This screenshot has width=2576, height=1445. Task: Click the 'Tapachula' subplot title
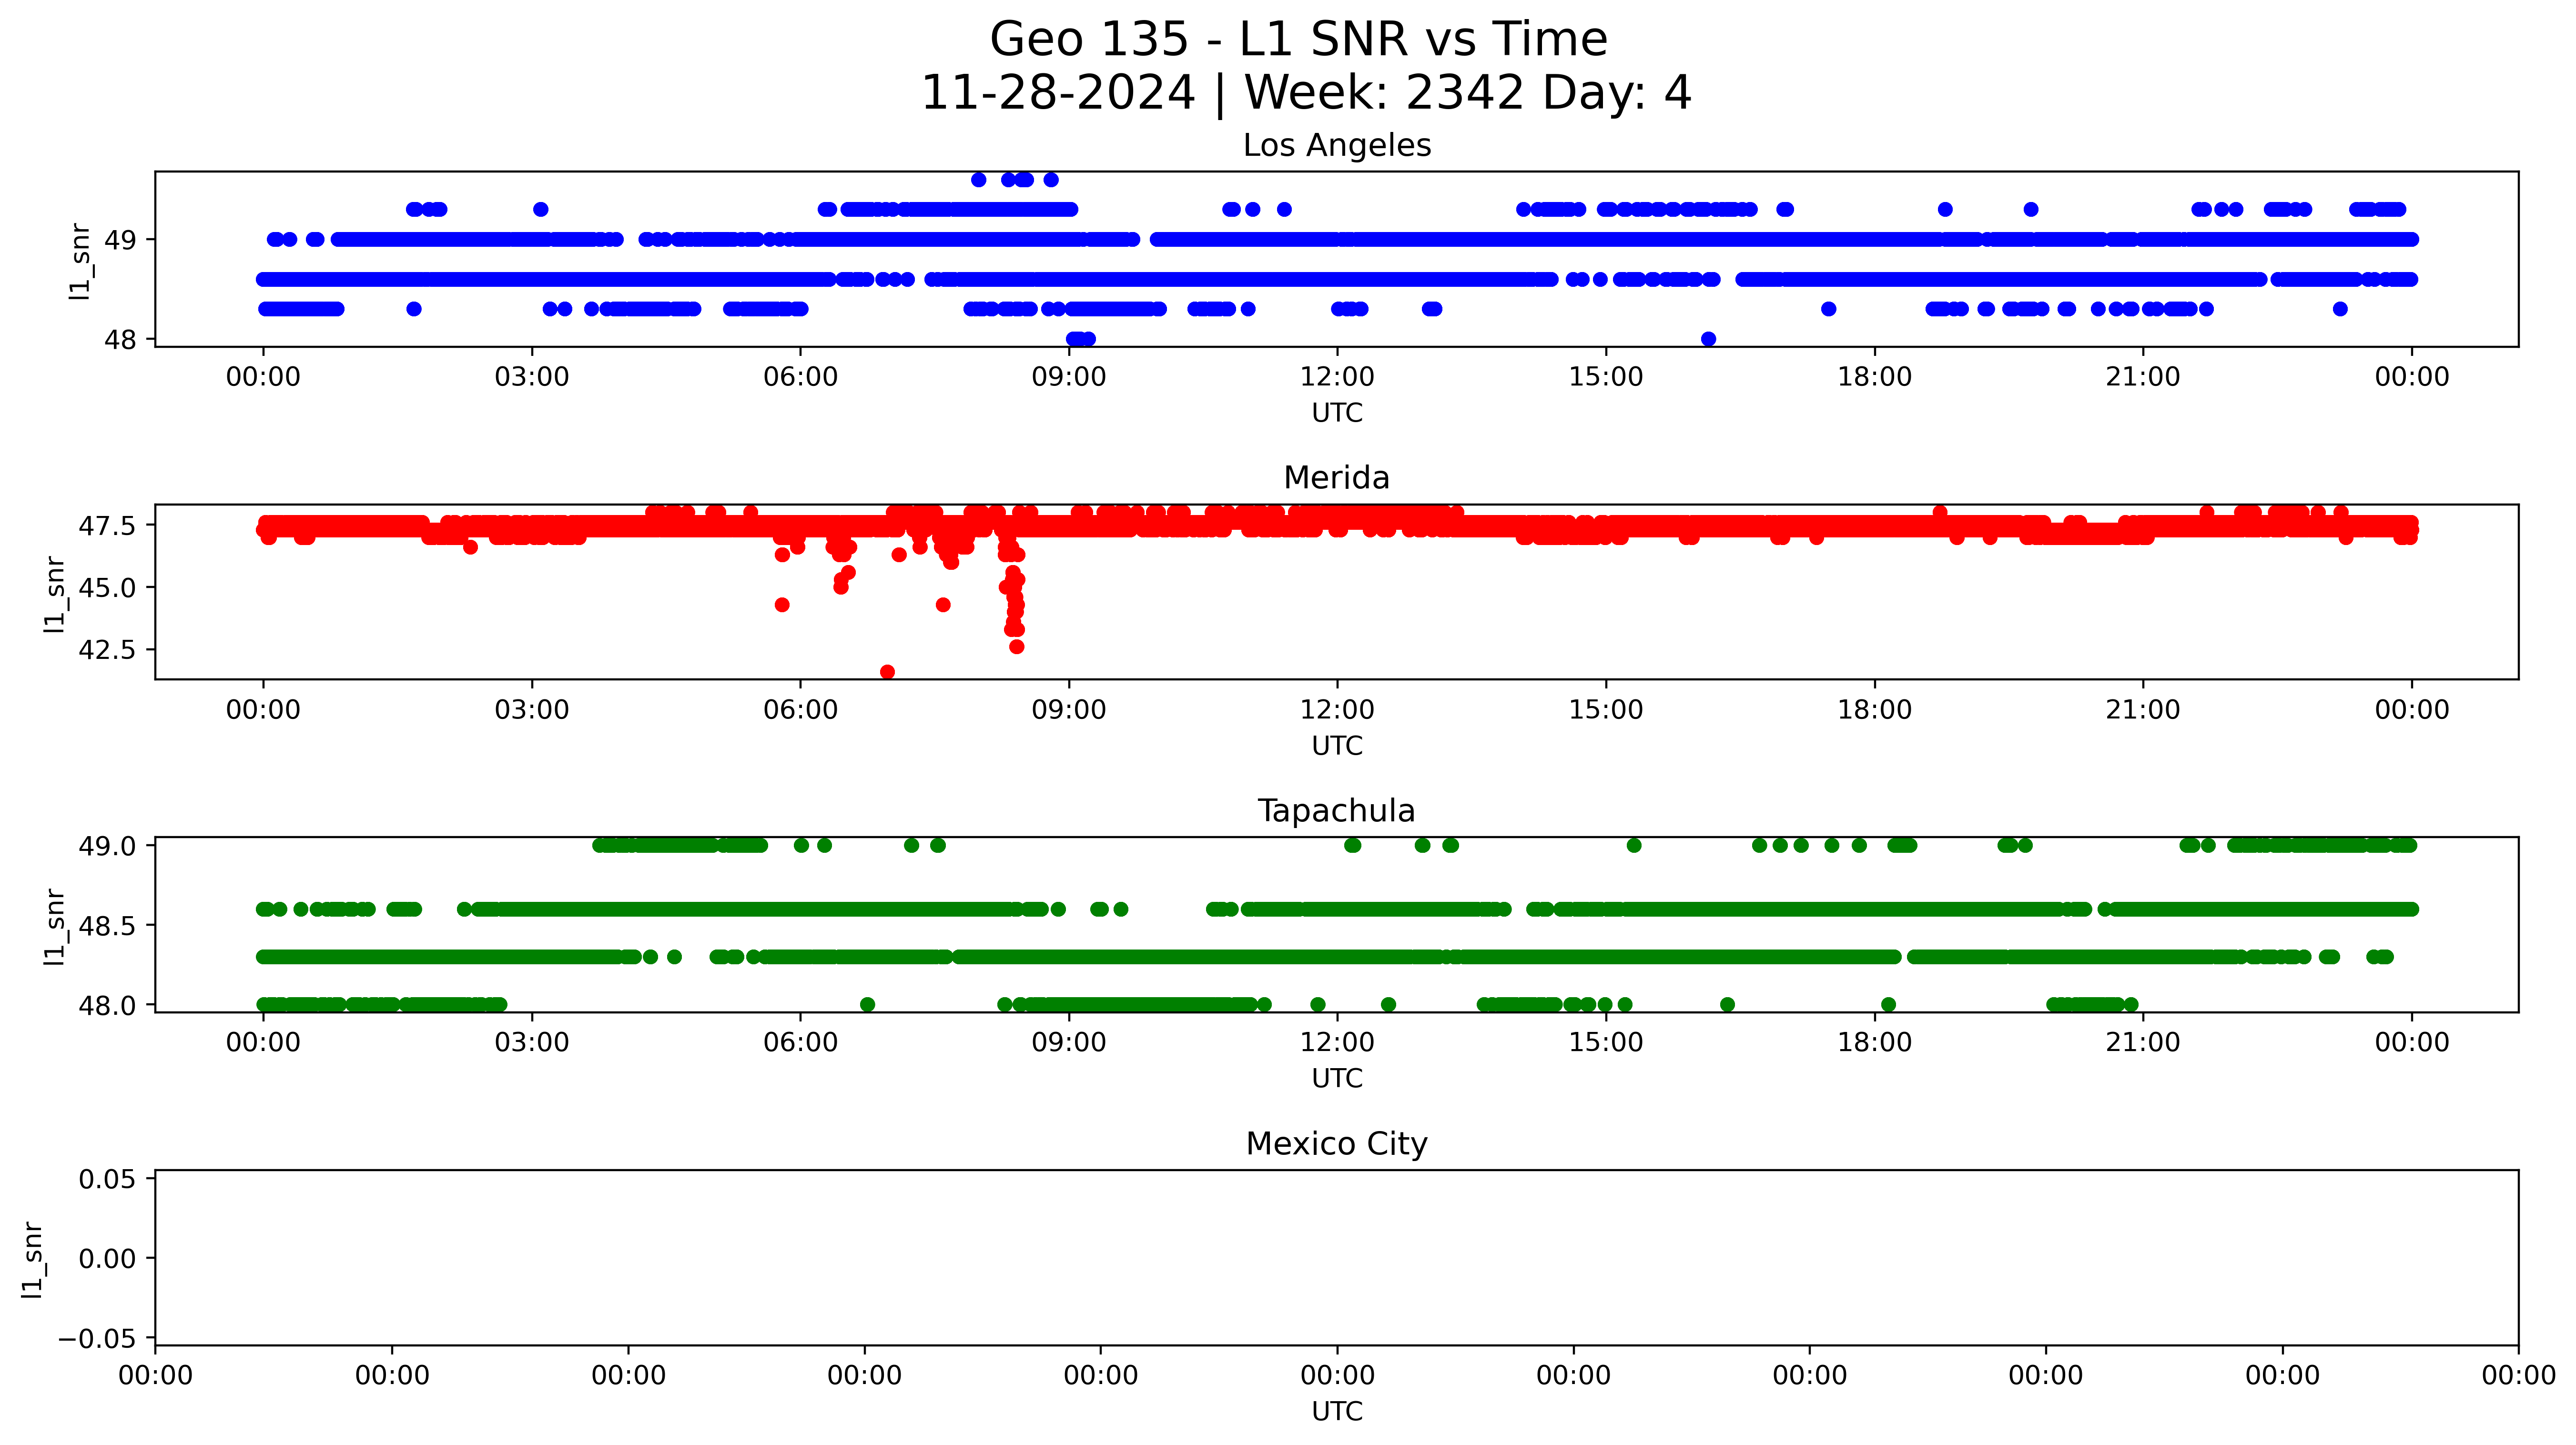coord(1336,811)
